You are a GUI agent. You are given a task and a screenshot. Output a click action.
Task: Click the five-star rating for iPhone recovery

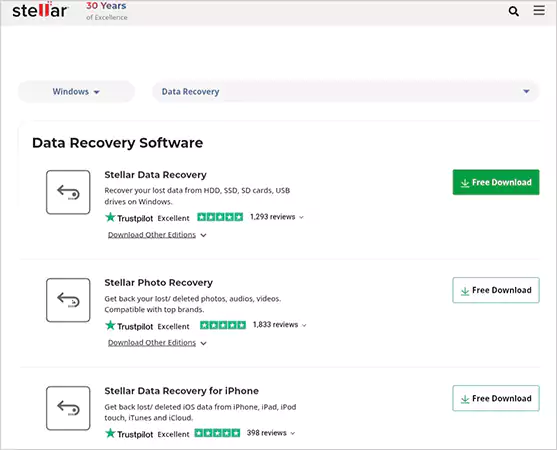click(x=217, y=433)
